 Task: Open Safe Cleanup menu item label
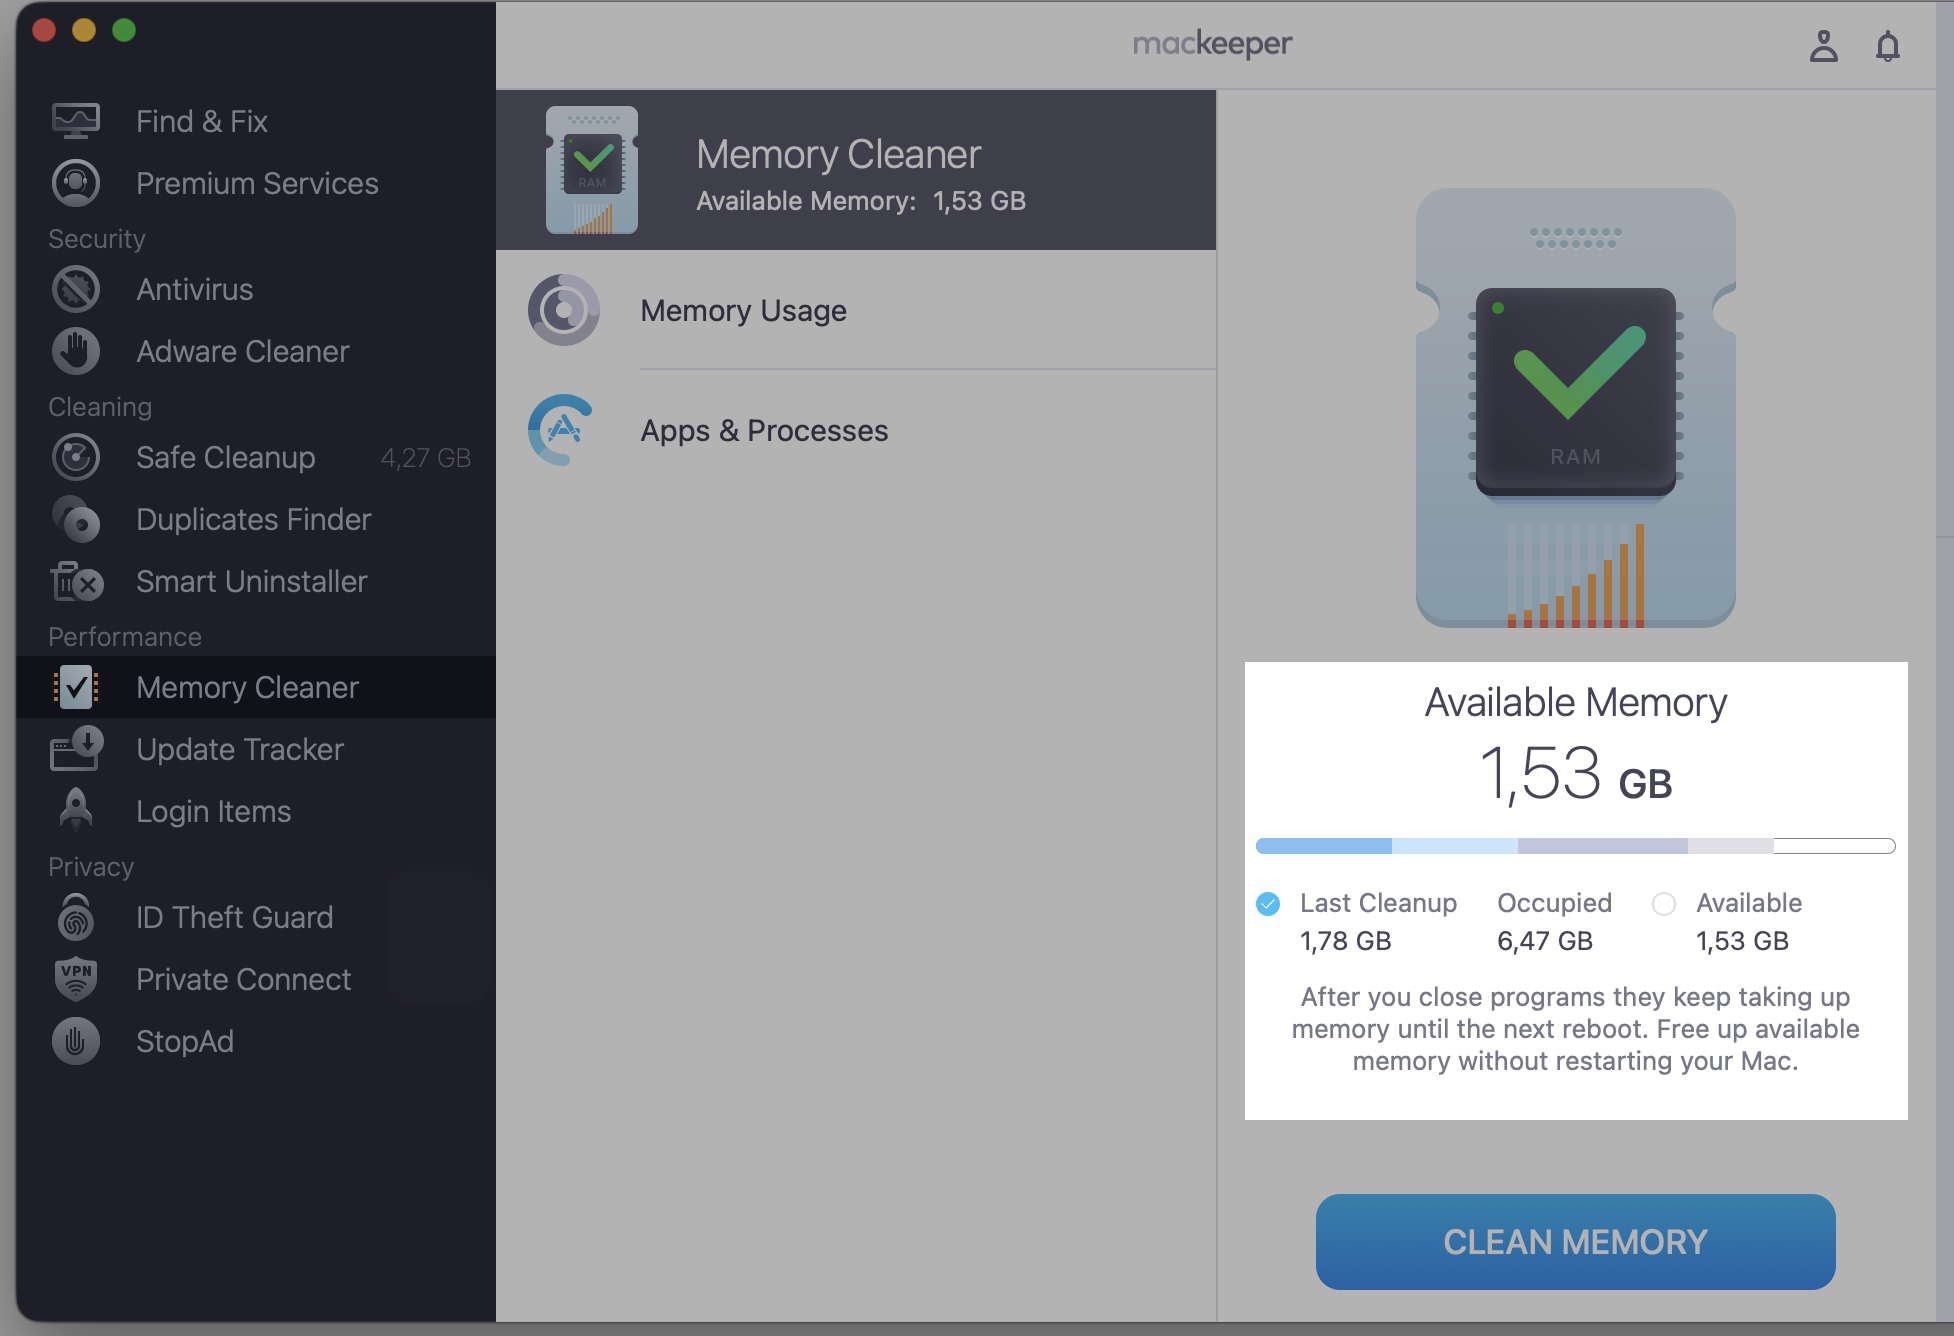tap(226, 457)
